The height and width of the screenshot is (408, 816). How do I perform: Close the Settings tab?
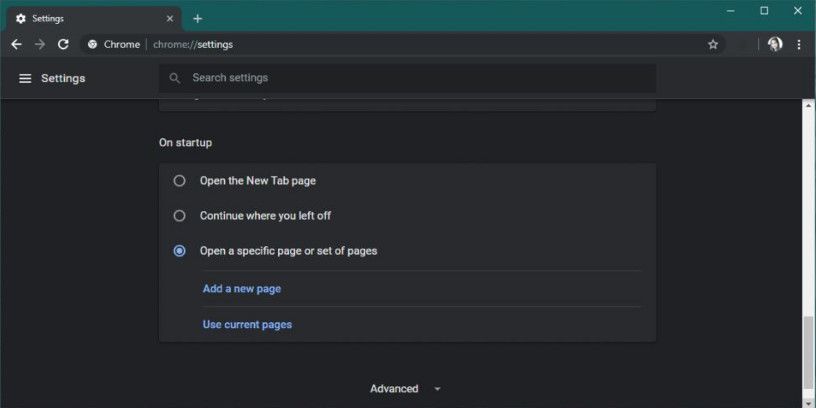tap(170, 18)
